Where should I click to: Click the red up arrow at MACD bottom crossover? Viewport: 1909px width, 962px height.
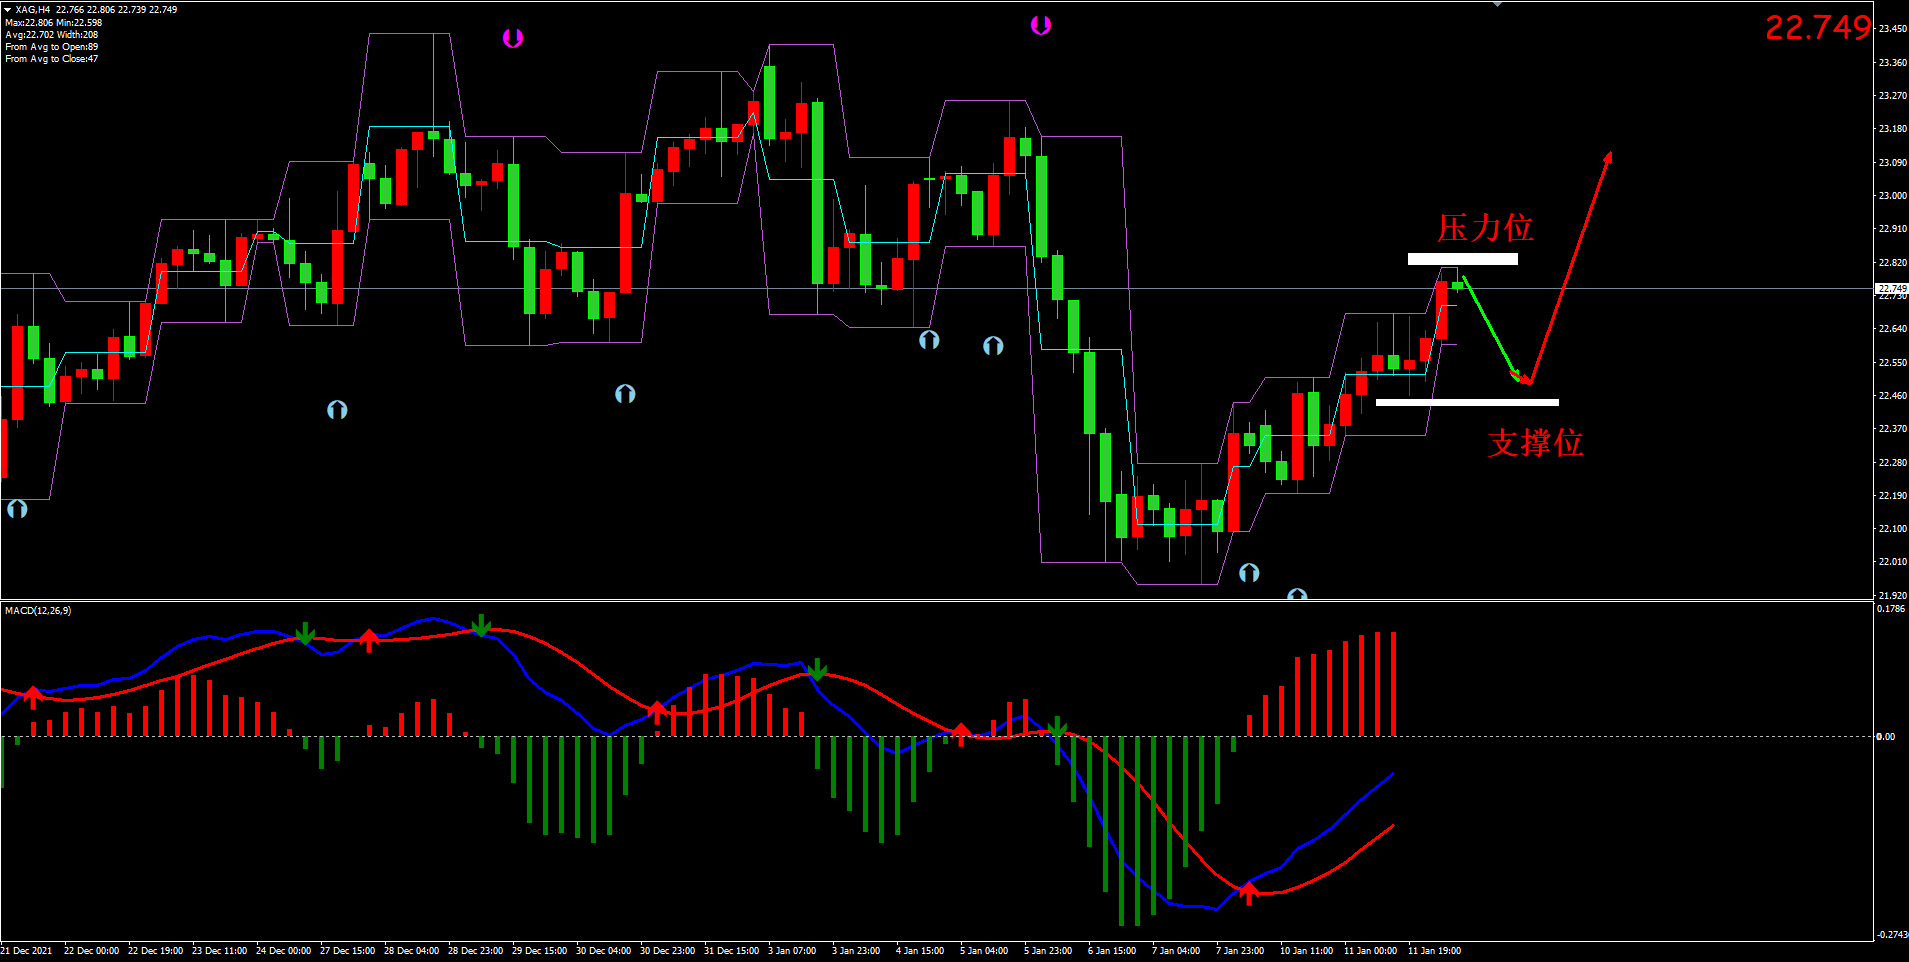[x=1248, y=891]
